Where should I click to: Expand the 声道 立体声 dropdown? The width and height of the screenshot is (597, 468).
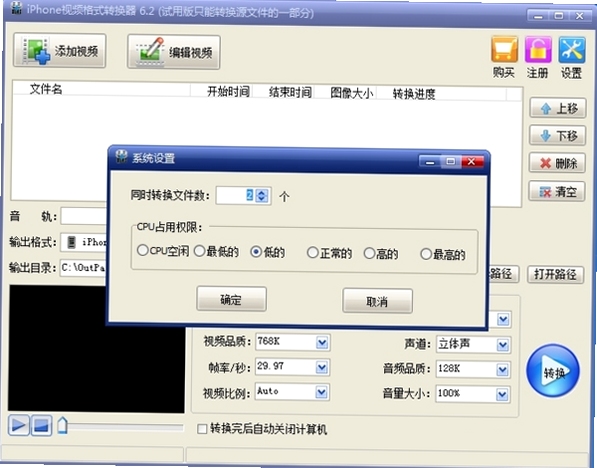pyautogui.click(x=503, y=345)
